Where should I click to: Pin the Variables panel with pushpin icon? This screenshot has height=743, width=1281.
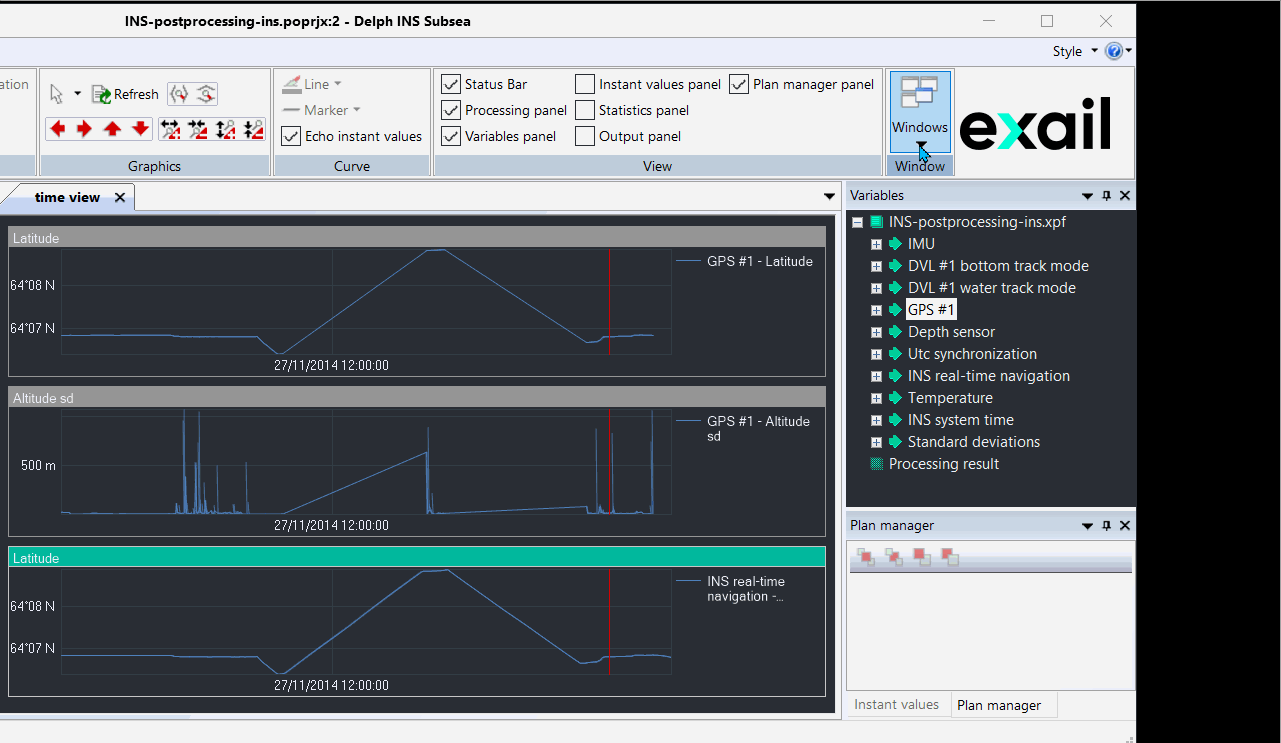tap(1106, 196)
